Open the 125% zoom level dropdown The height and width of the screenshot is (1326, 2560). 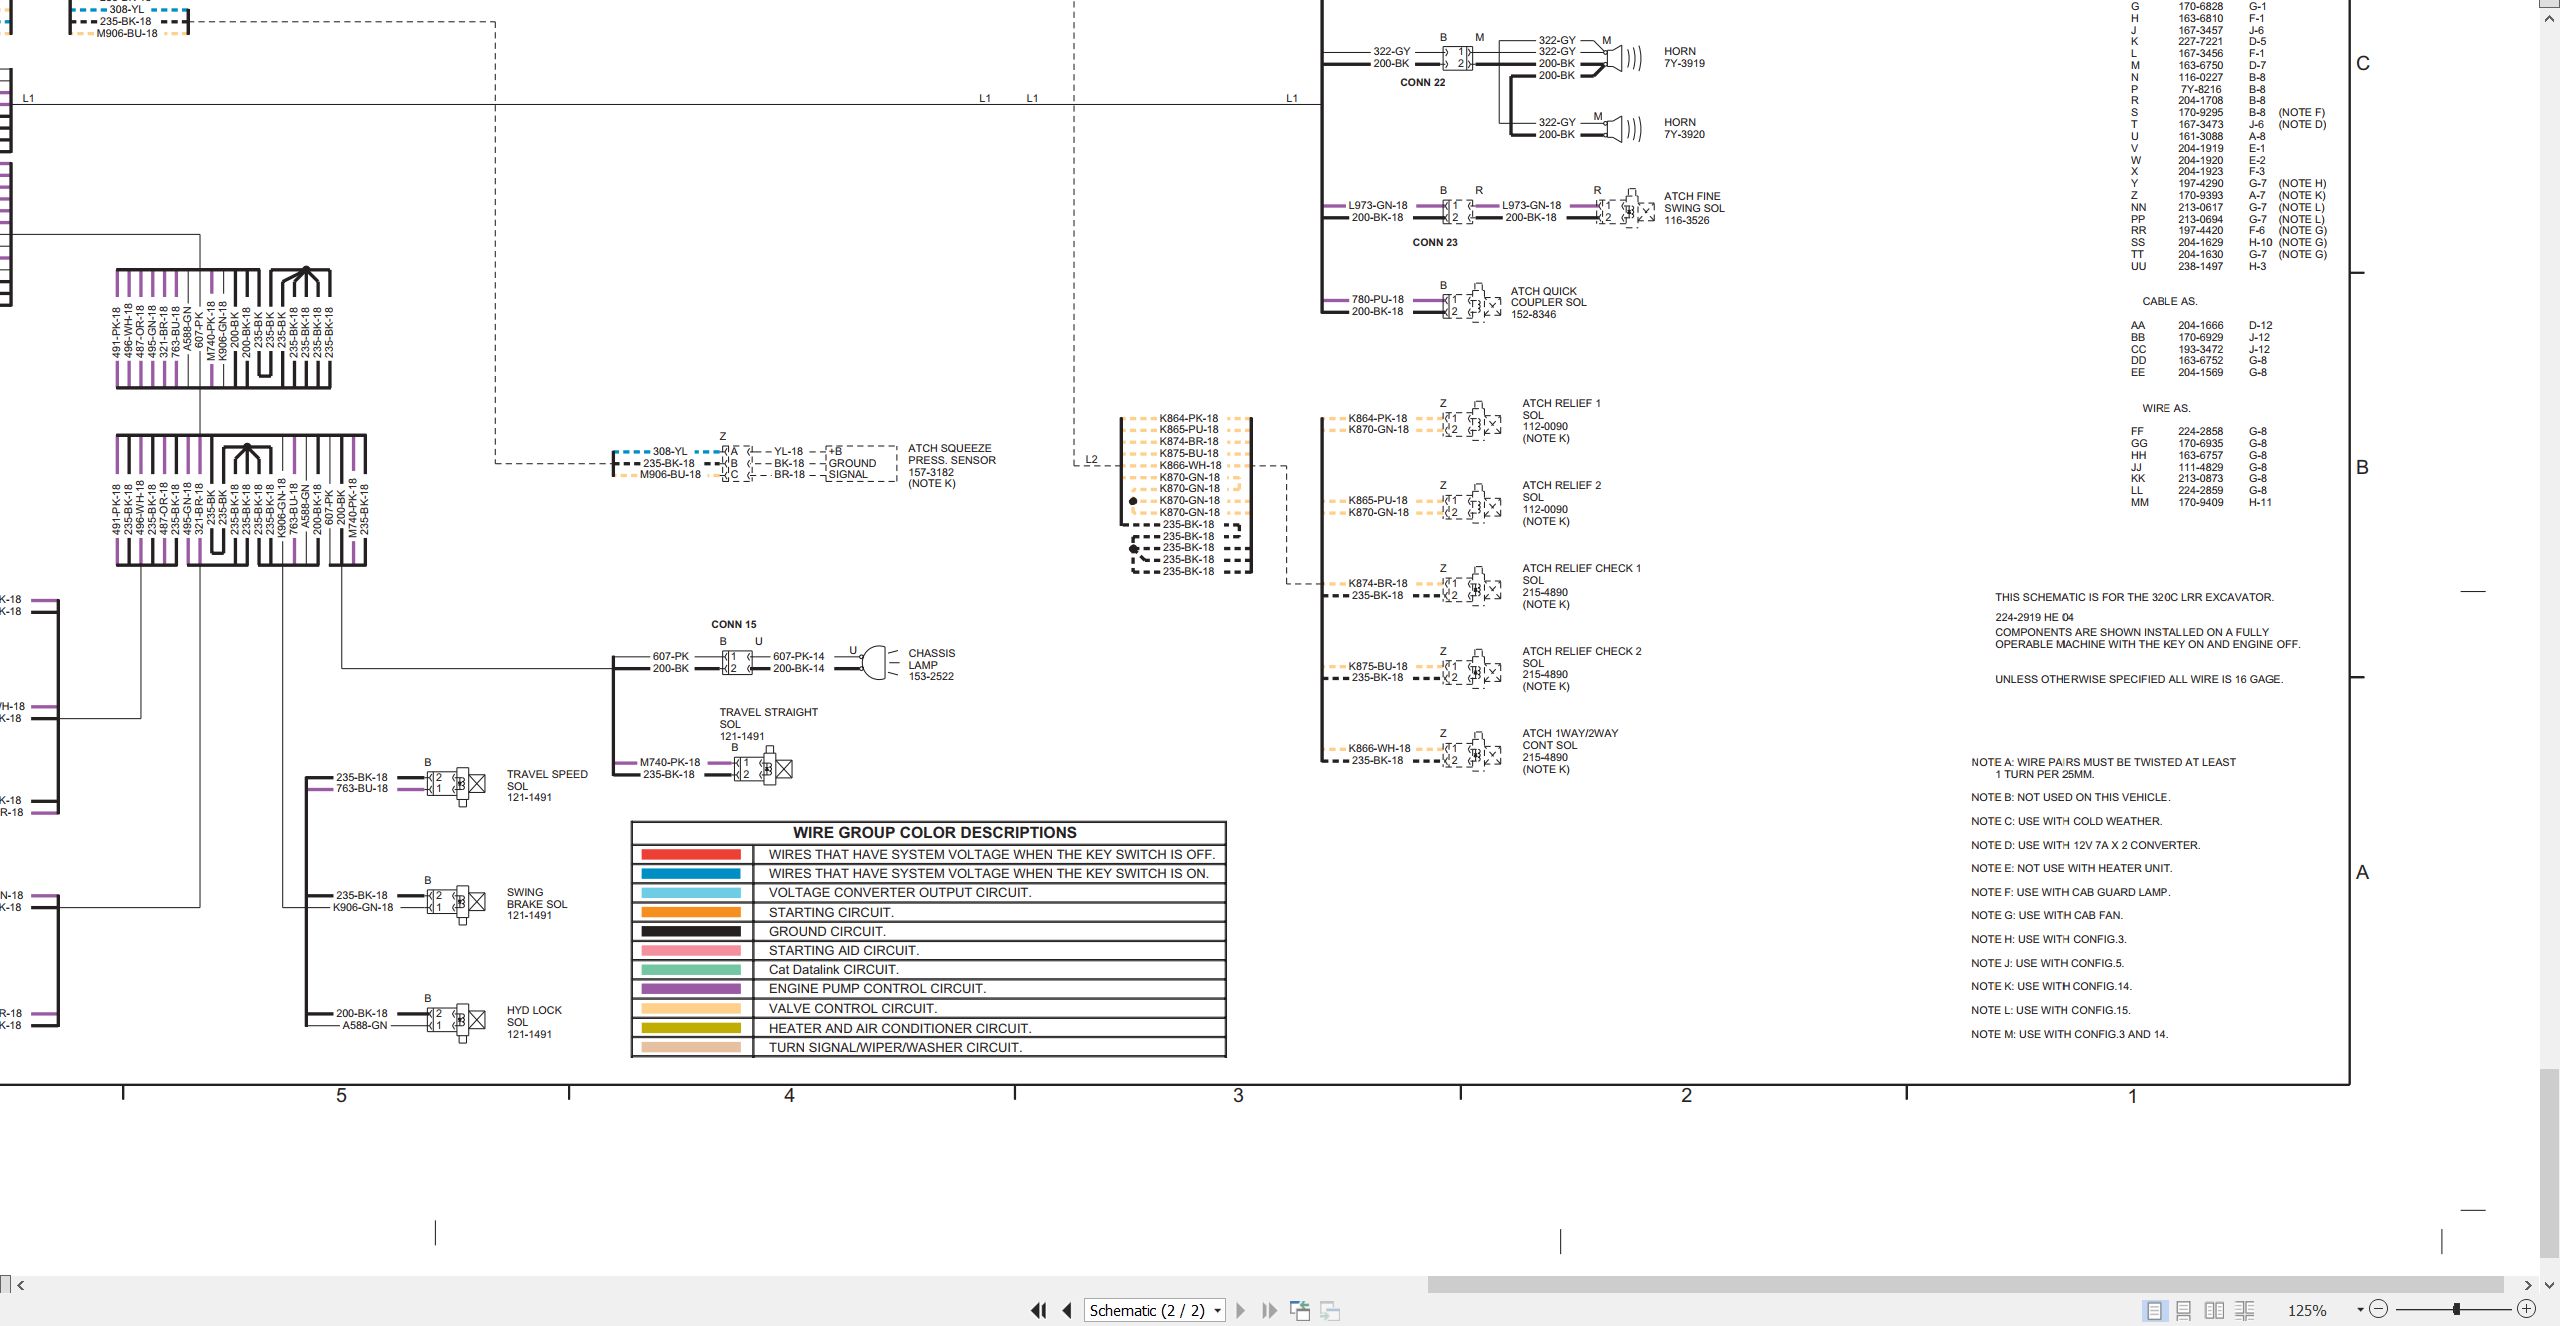[2359, 1310]
